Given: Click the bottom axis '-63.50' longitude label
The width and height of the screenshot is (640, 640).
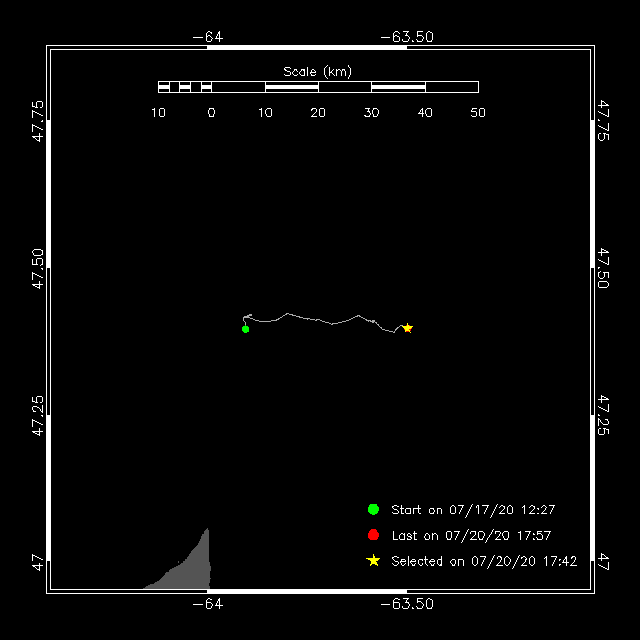Looking at the screenshot, I should coord(408,604).
